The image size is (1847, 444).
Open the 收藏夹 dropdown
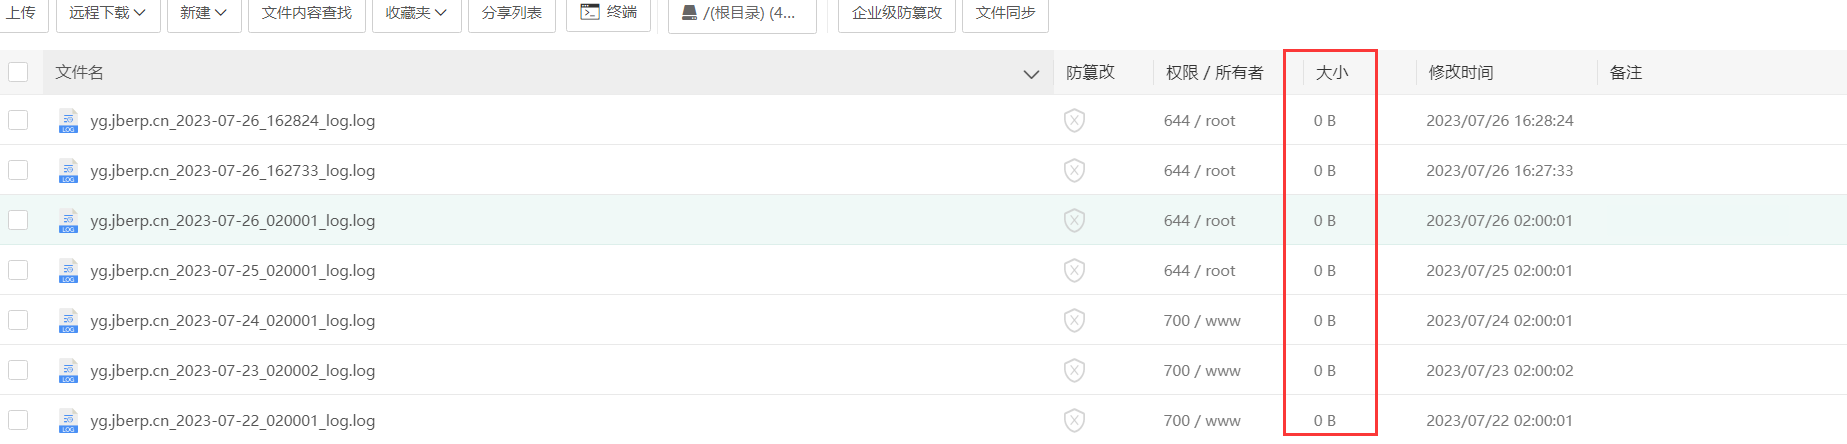click(x=416, y=13)
